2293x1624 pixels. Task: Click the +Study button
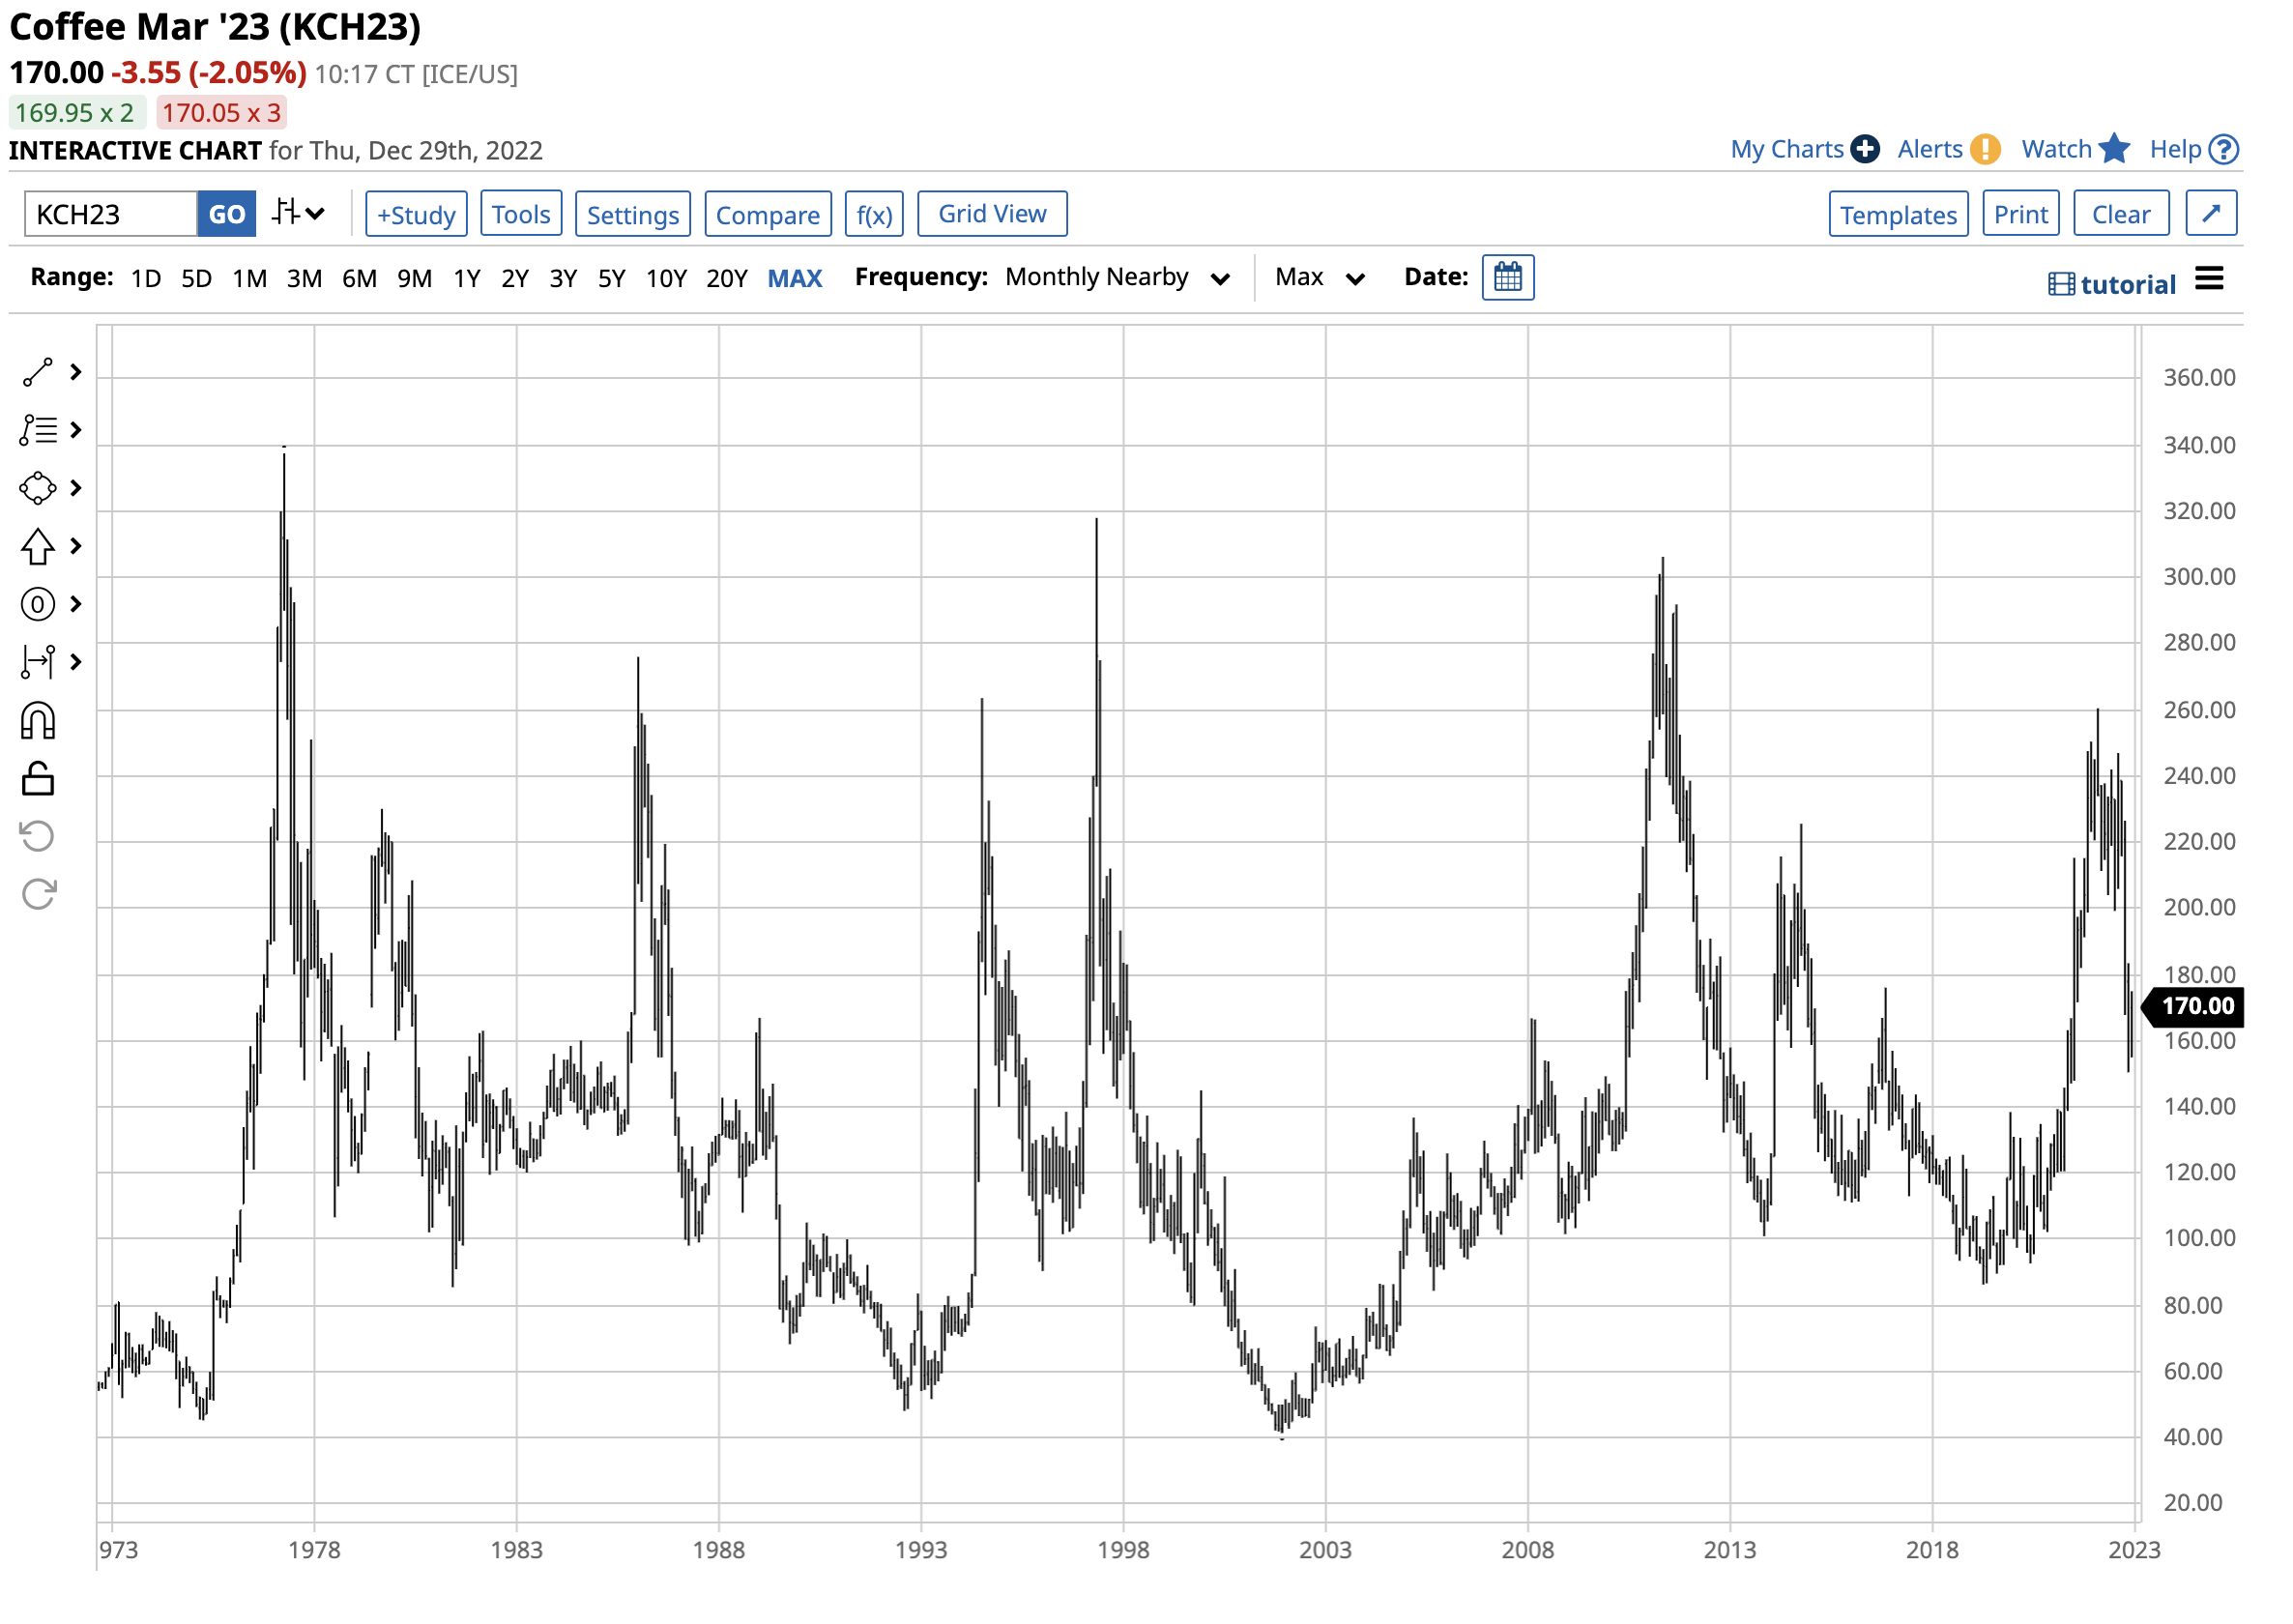(416, 215)
